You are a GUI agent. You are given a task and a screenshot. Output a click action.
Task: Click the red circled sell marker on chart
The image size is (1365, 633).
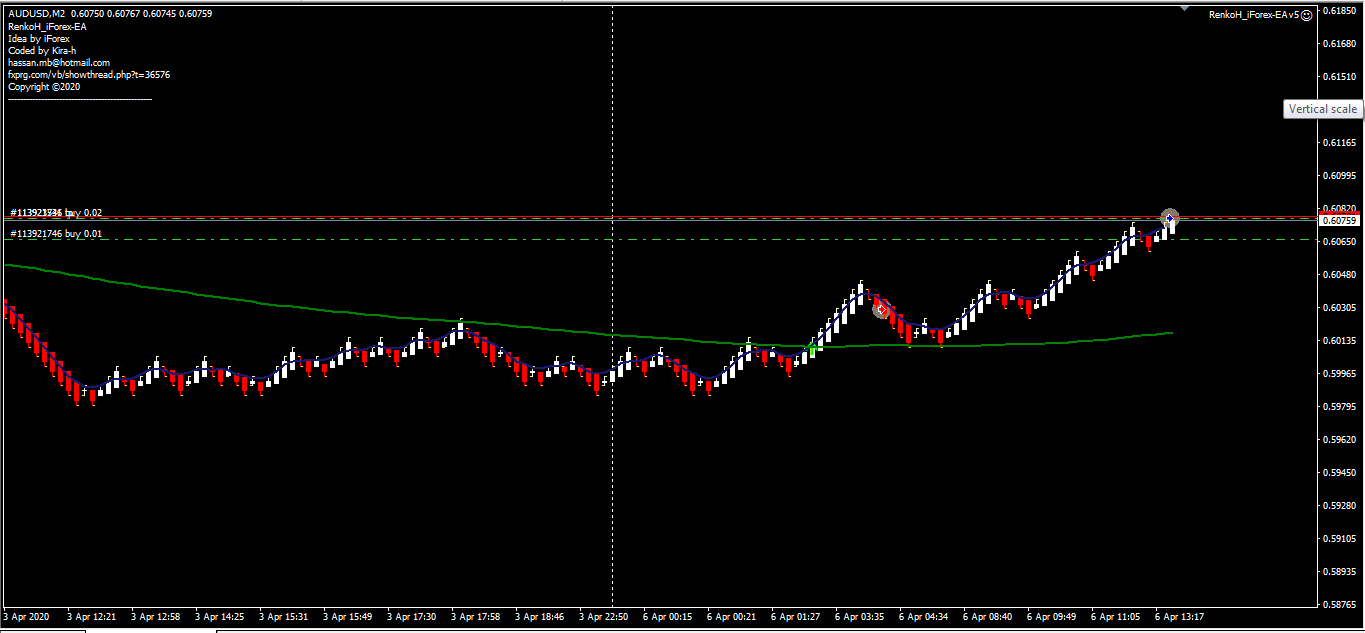[881, 310]
